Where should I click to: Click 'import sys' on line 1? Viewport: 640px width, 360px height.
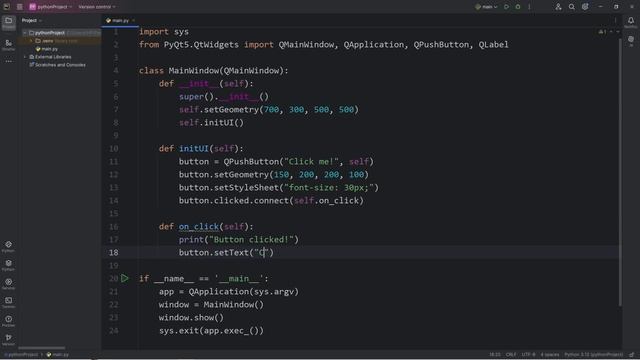[x=164, y=31]
